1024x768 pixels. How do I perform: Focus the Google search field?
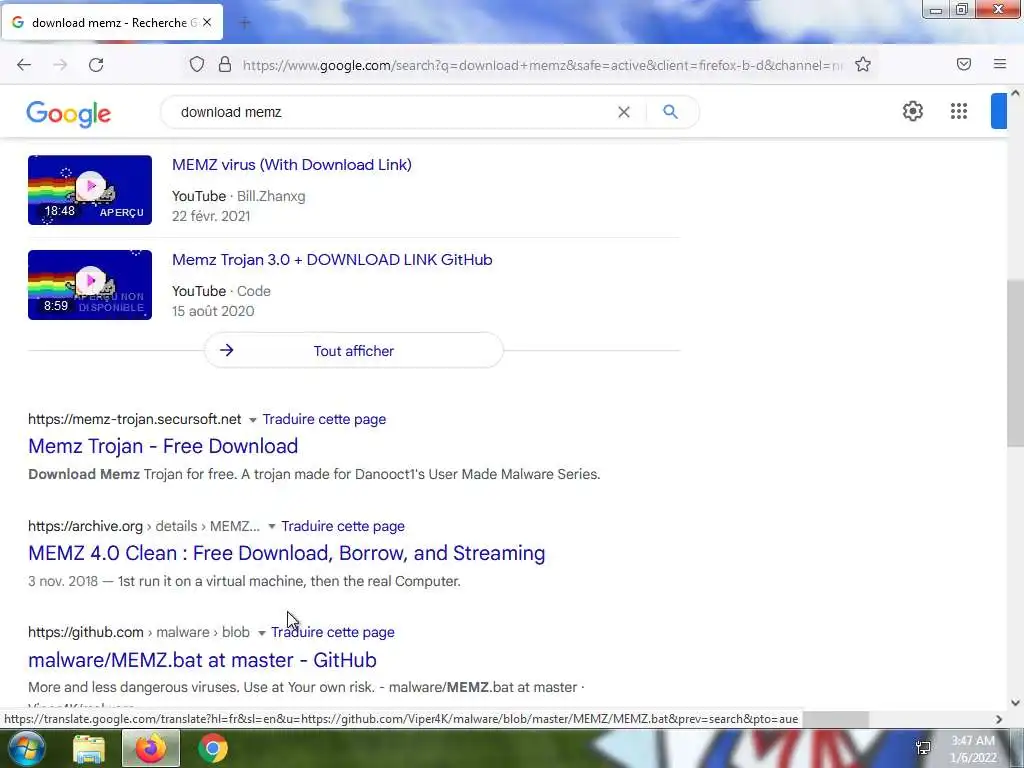coord(392,112)
